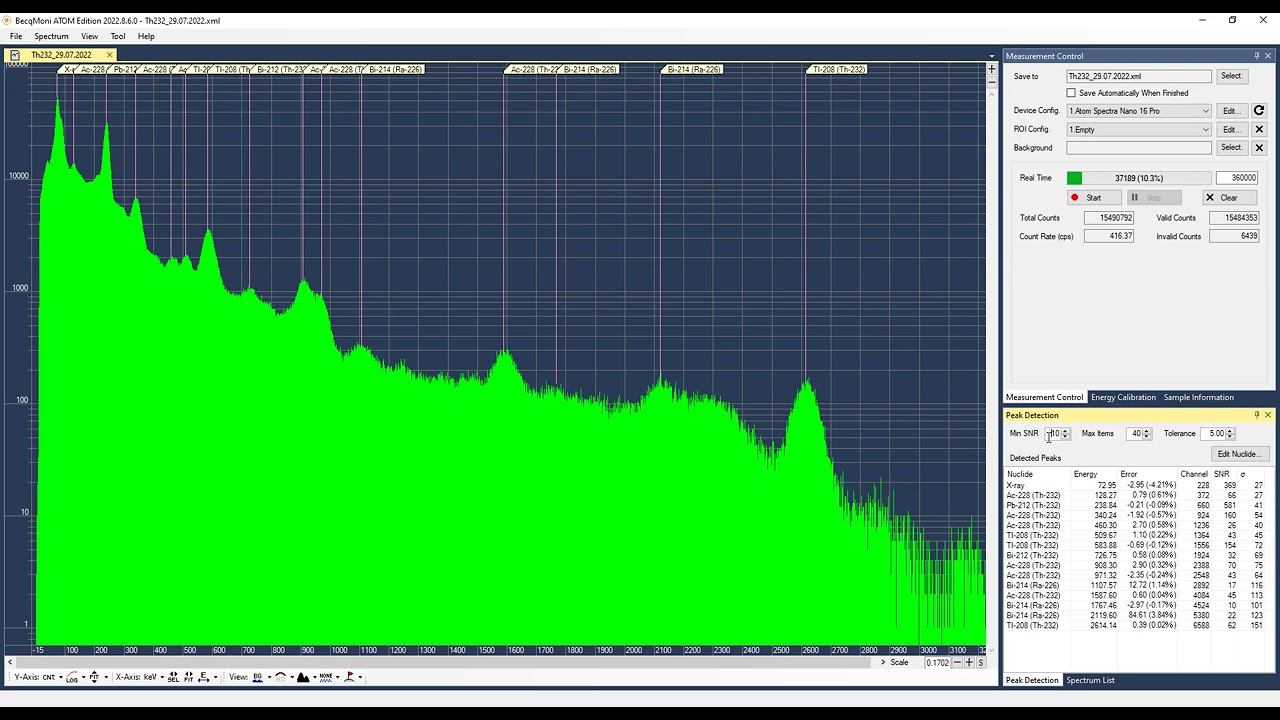The width and height of the screenshot is (1280, 720).
Task: Toggle the BG background view icon
Action: click(258, 677)
